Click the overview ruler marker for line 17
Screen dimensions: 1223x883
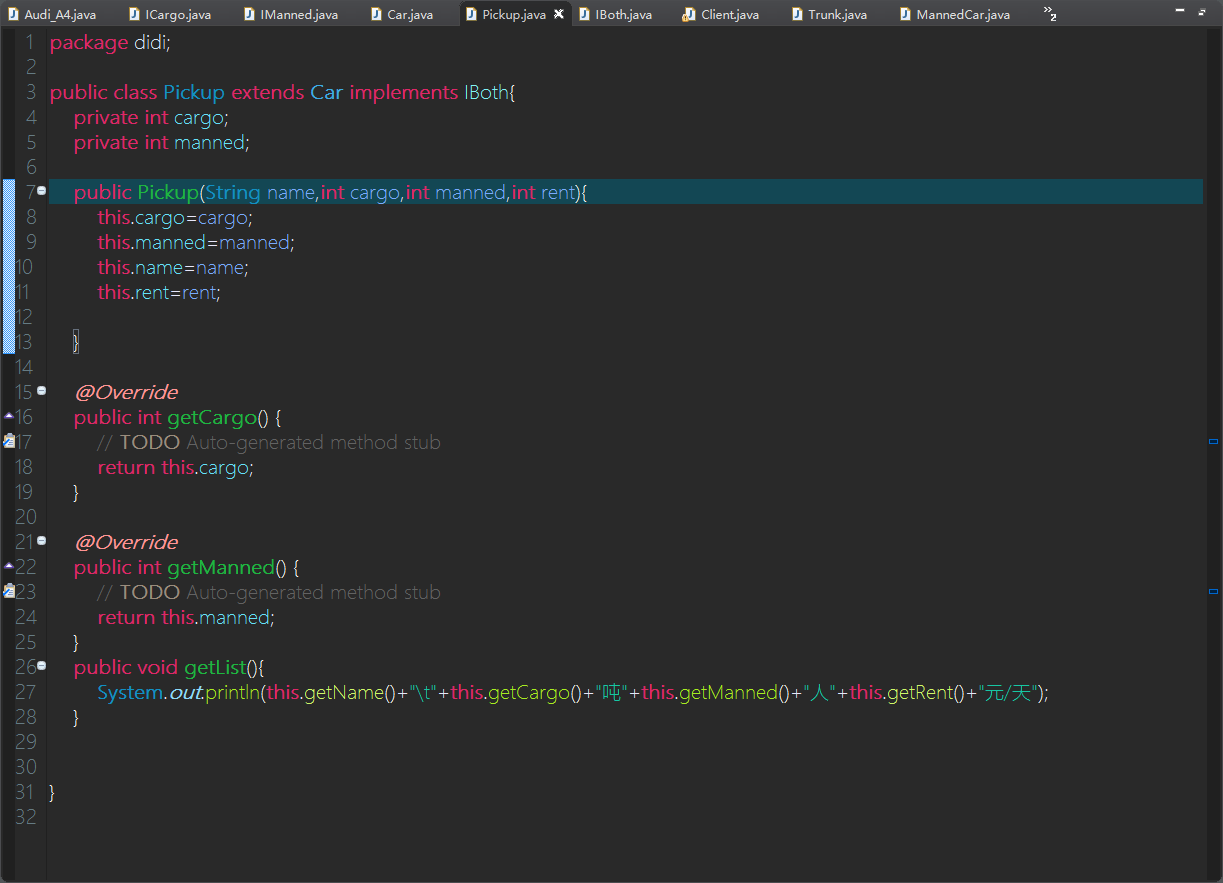coord(1213,441)
